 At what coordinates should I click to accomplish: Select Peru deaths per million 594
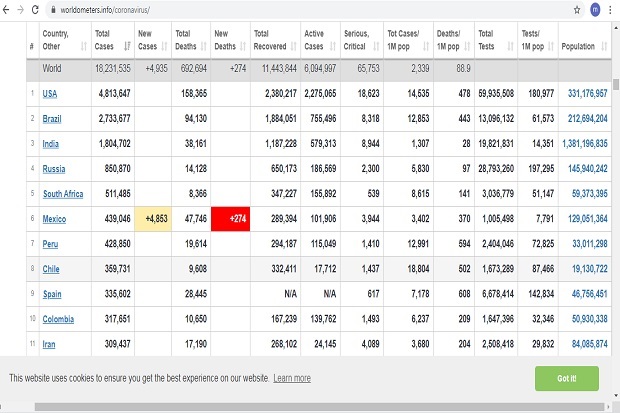[x=454, y=244]
